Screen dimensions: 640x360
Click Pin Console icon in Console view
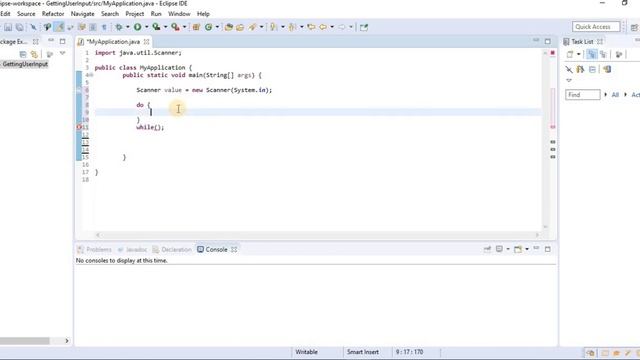[x=487, y=249]
